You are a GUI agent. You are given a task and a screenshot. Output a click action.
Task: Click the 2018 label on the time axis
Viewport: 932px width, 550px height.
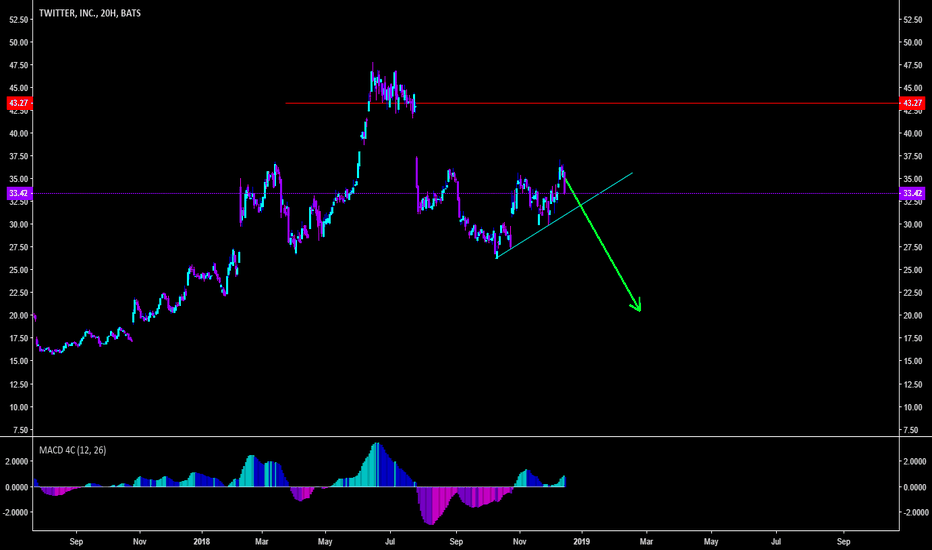coord(201,542)
